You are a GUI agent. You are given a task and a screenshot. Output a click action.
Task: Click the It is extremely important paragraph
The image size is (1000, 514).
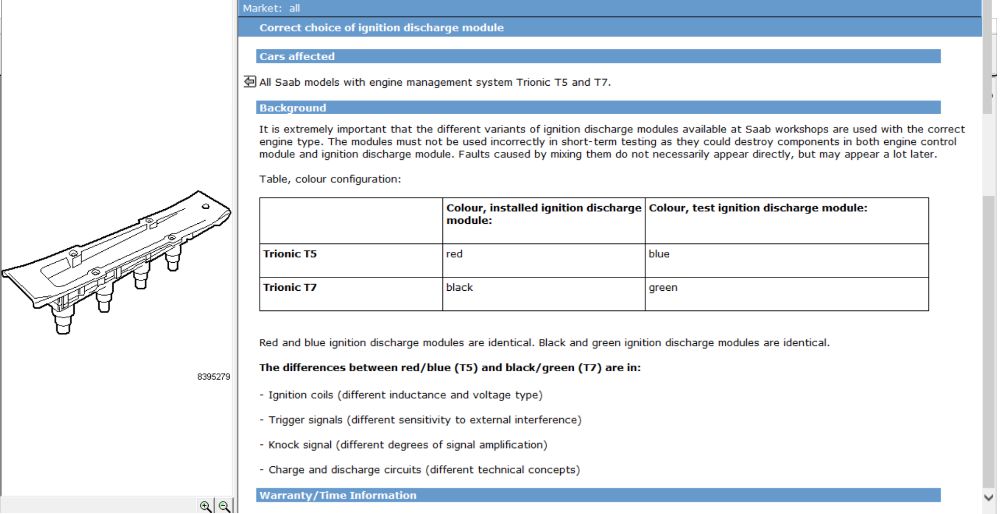[x=612, y=142]
